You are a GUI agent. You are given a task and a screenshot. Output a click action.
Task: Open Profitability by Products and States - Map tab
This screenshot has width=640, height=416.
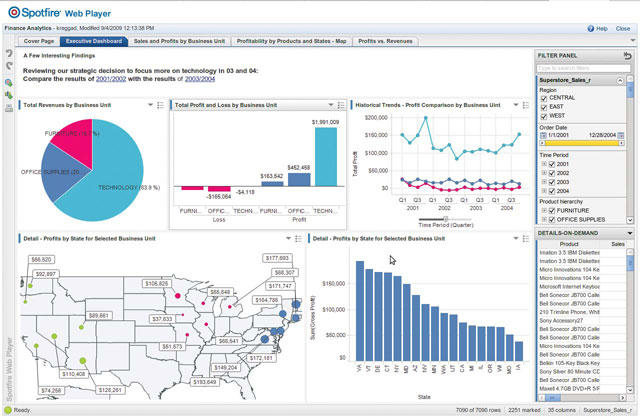tap(291, 41)
